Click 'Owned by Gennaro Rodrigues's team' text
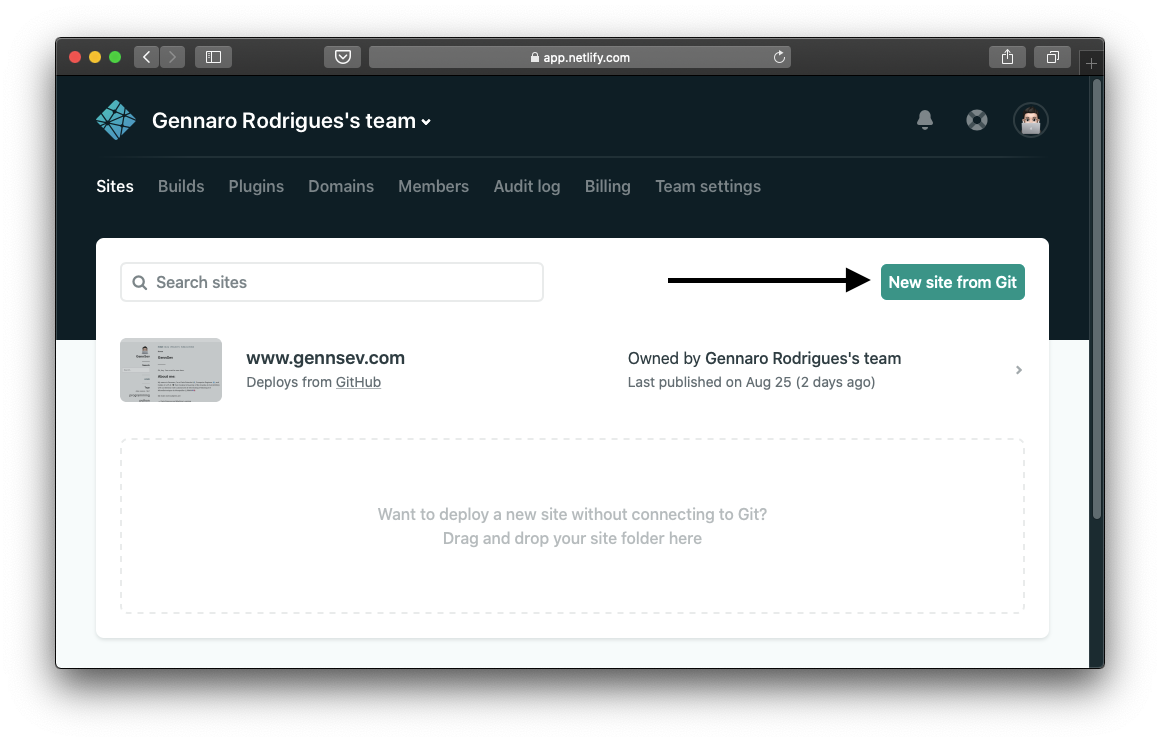The height and width of the screenshot is (742, 1160). click(764, 358)
